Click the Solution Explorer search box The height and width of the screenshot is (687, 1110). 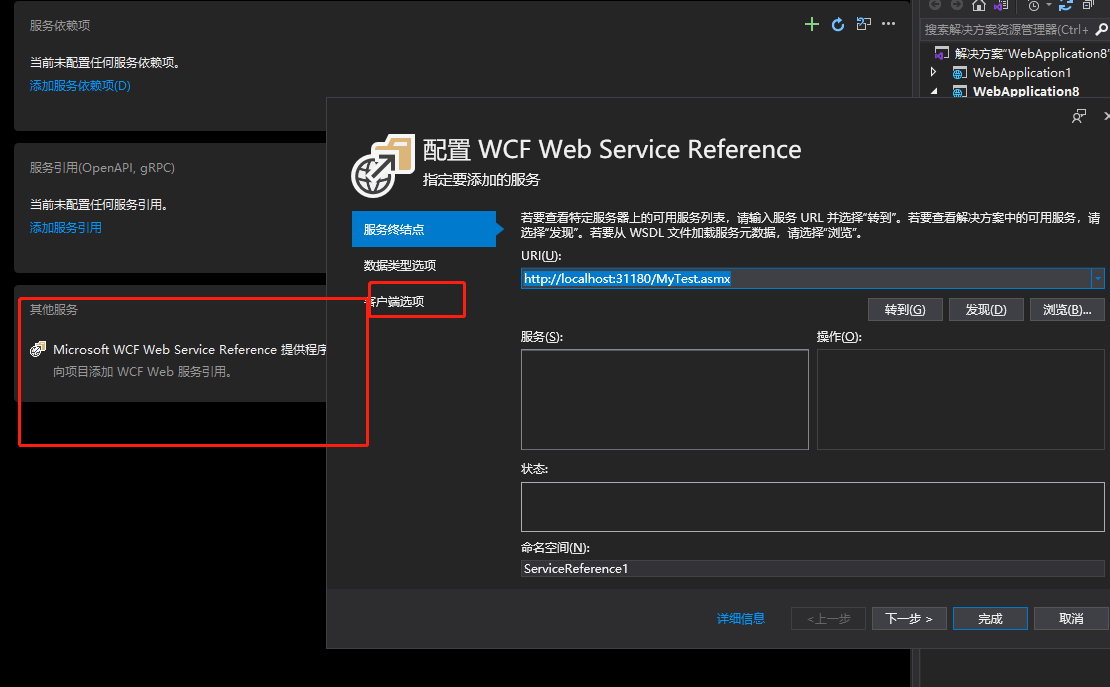click(1008, 30)
